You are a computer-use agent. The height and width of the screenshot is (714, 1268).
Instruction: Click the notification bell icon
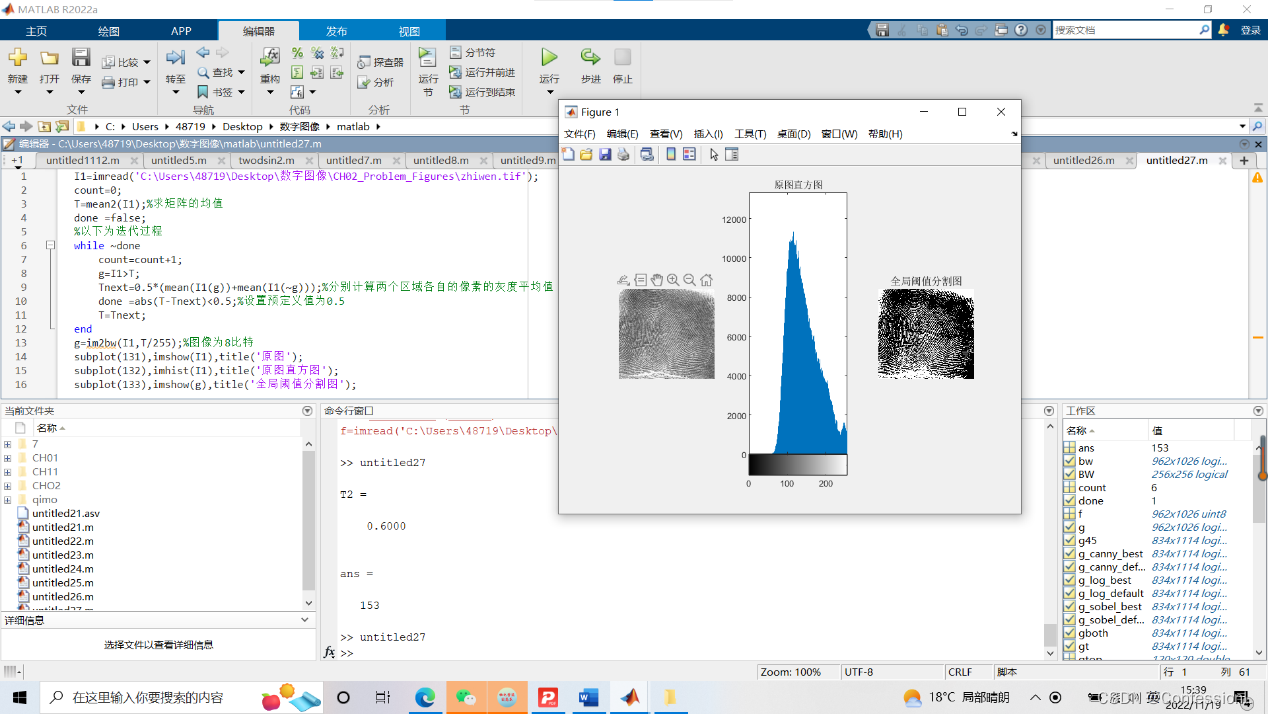[x=1224, y=30]
